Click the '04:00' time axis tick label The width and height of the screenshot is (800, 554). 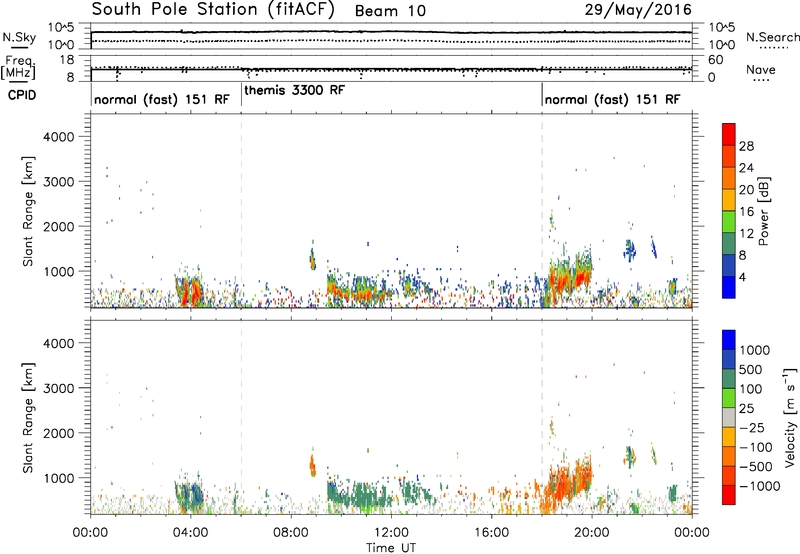(190, 533)
